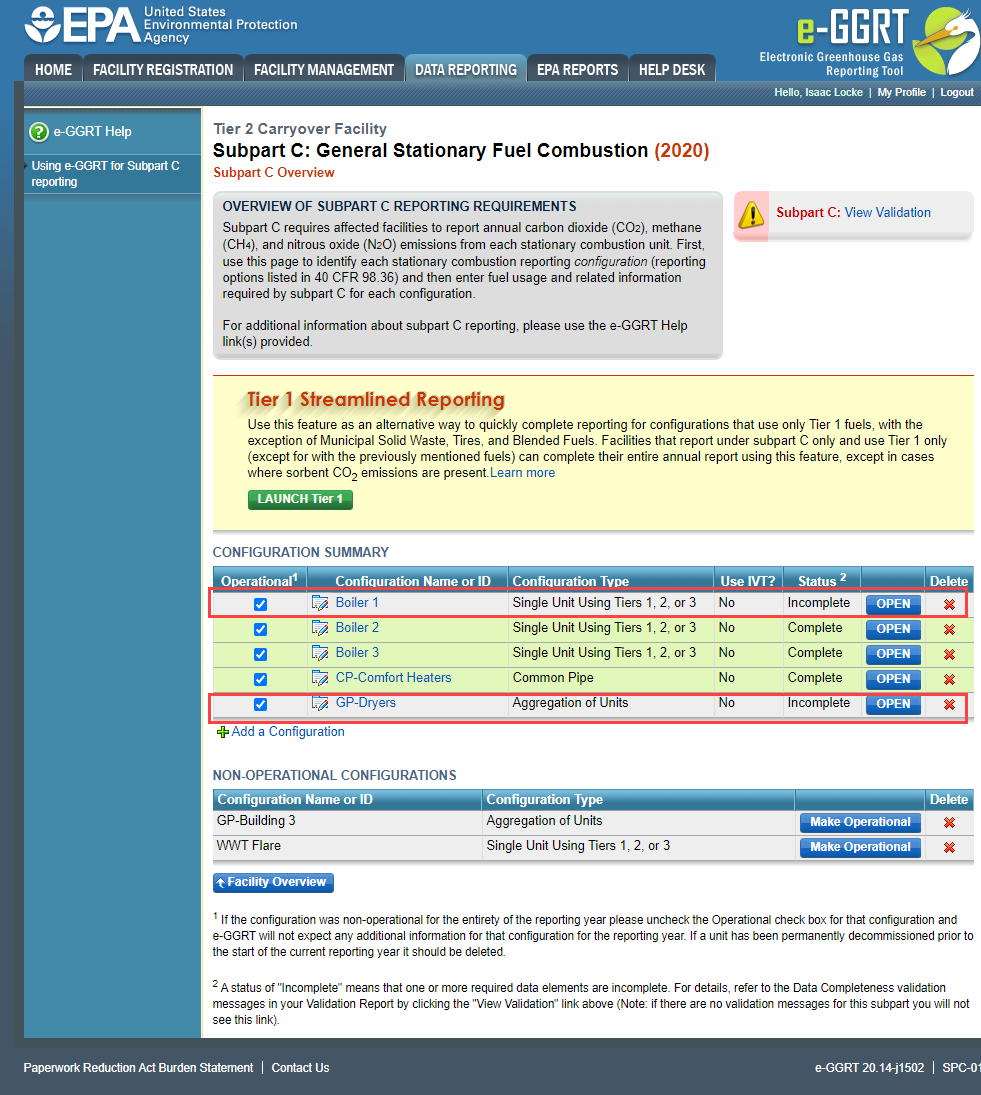
Task: Click the GP-Dryers name link
Action: tap(365, 703)
